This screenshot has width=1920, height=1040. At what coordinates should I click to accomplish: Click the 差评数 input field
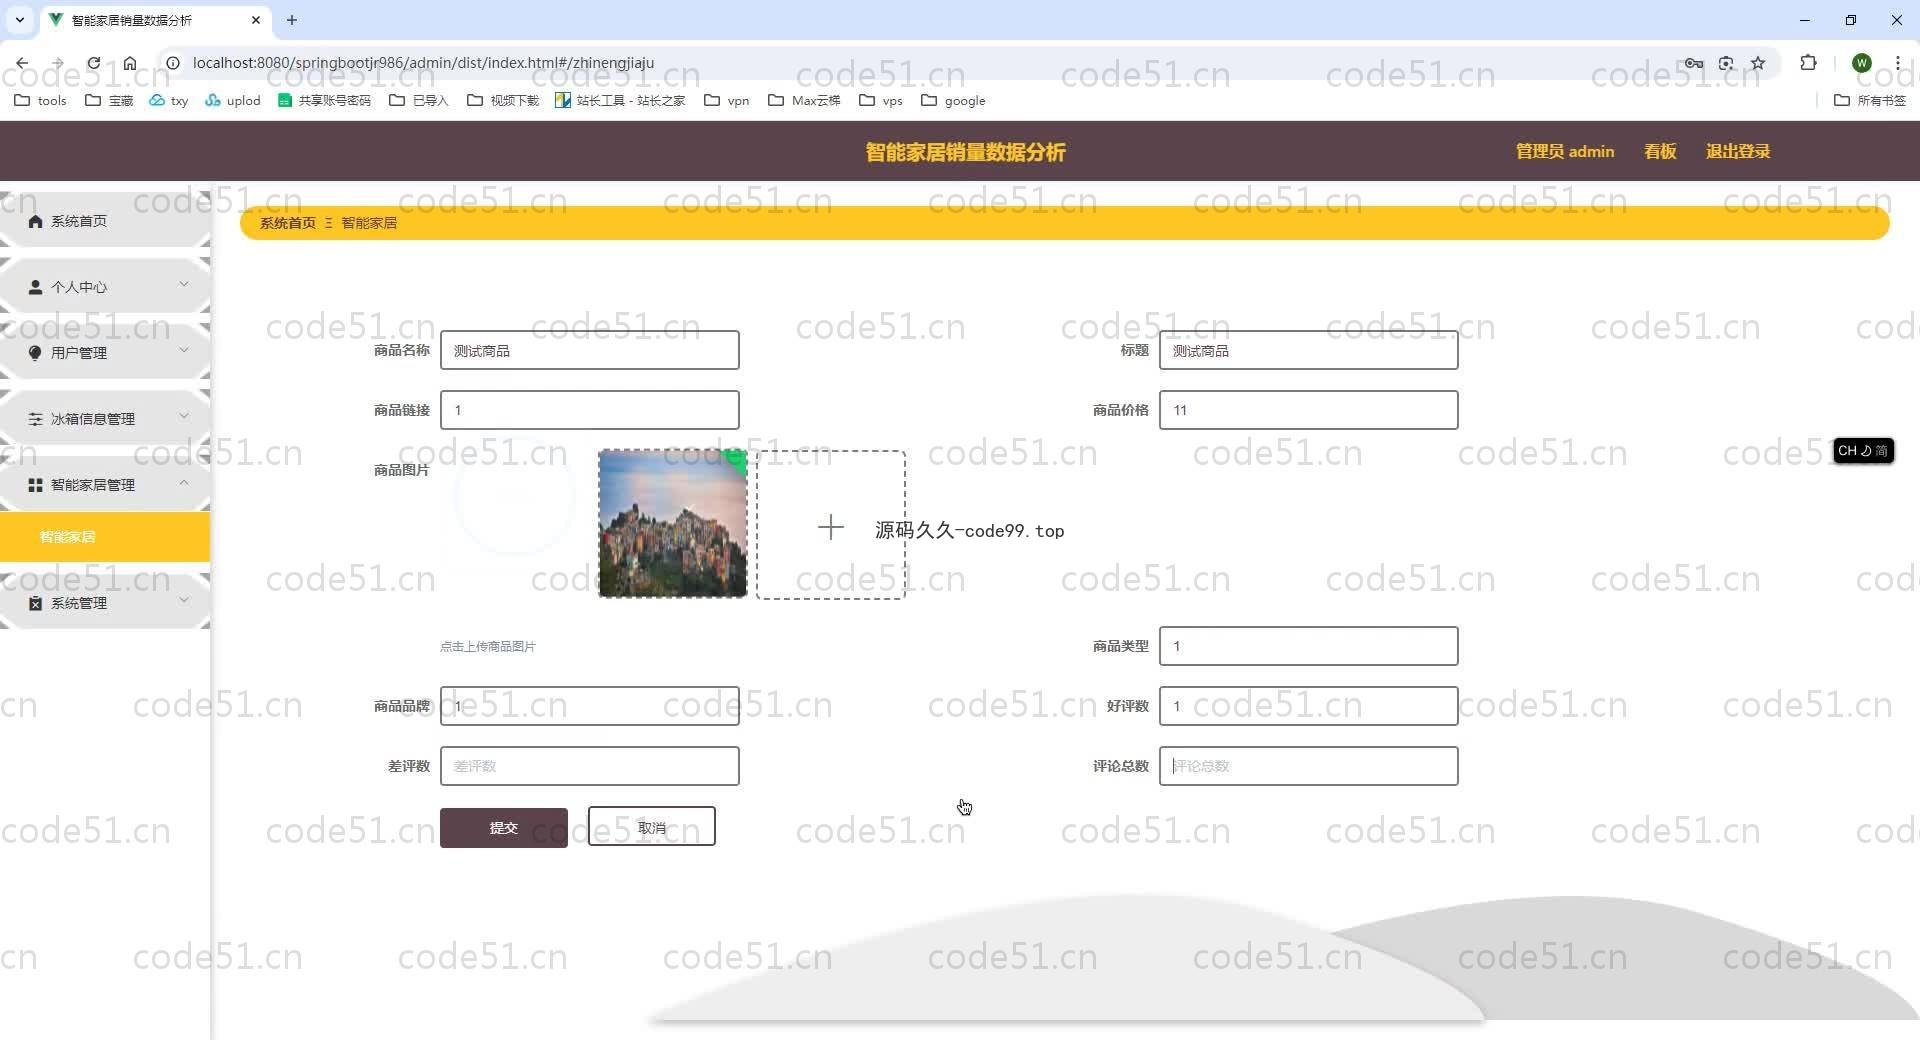(x=590, y=766)
